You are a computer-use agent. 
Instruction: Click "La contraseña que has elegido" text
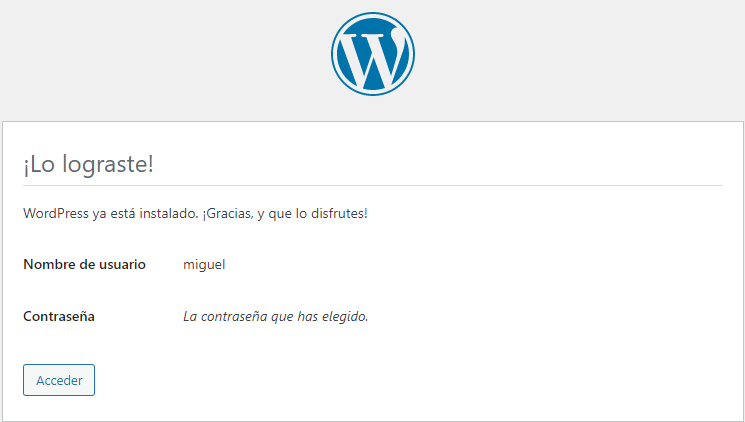[275, 316]
